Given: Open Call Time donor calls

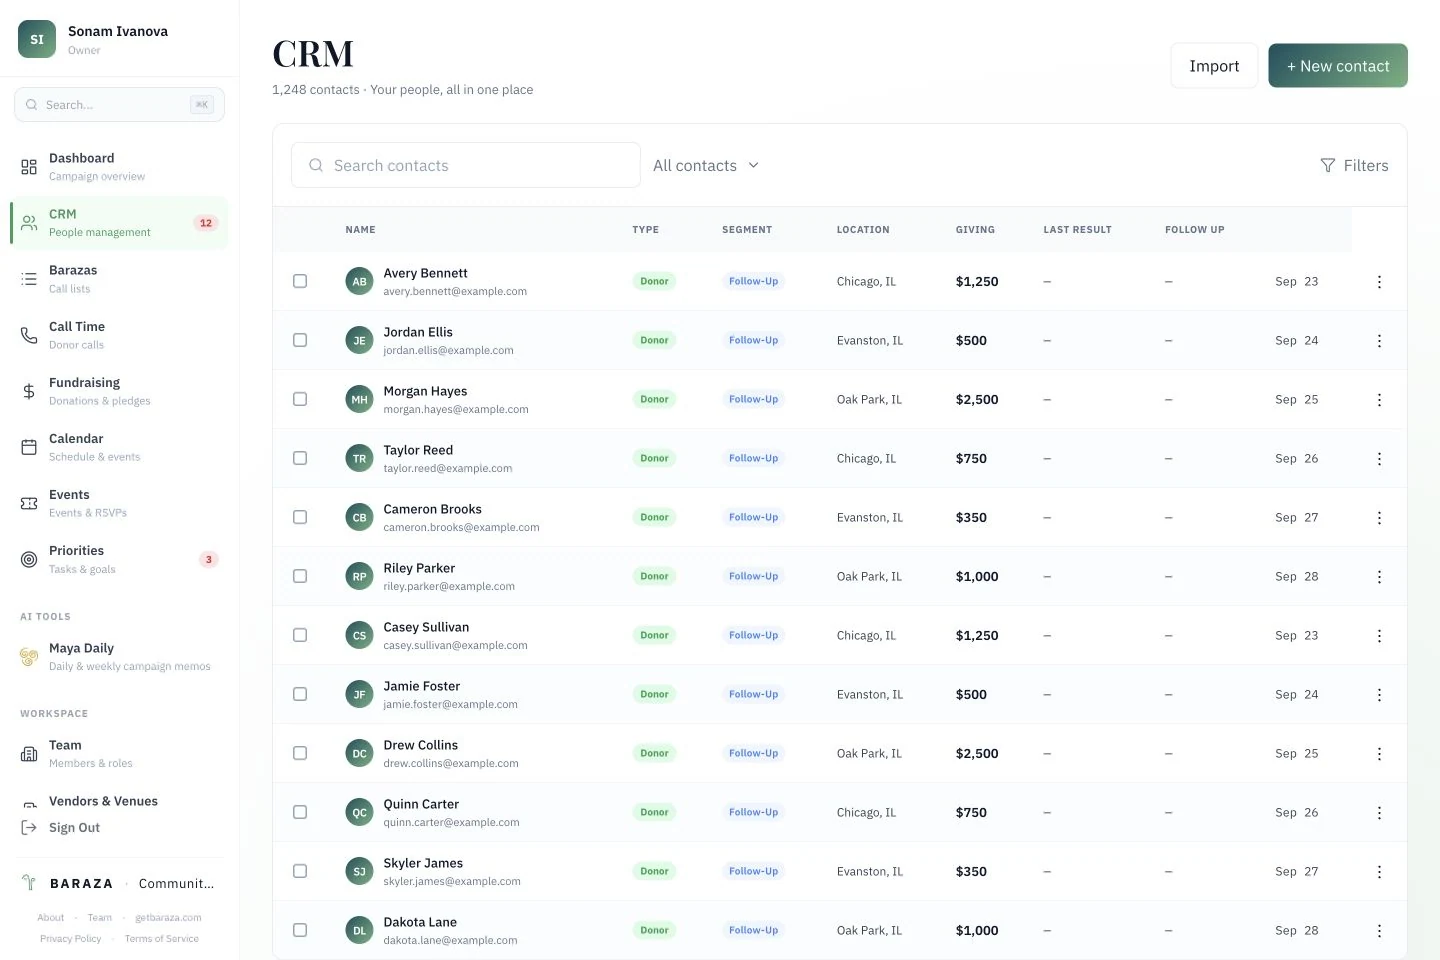Looking at the screenshot, I should click(119, 335).
